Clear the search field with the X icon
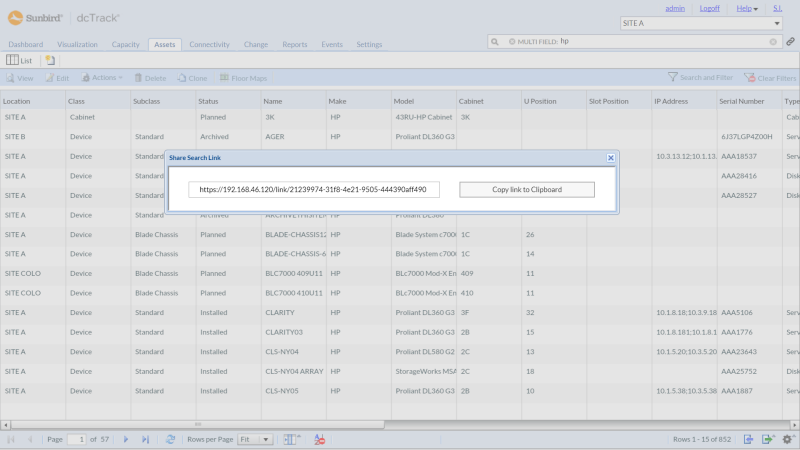The height and width of the screenshot is (450, 800). point(773,42)
